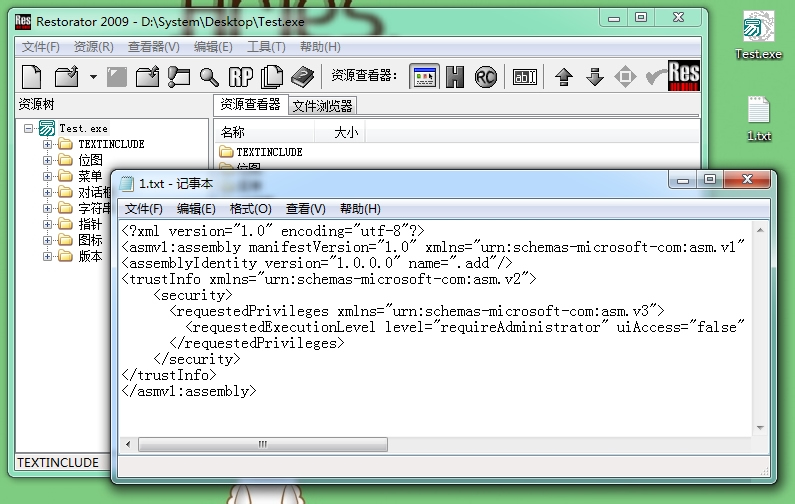Click the grayed diamond navigation icon

(x=625, y=77)
